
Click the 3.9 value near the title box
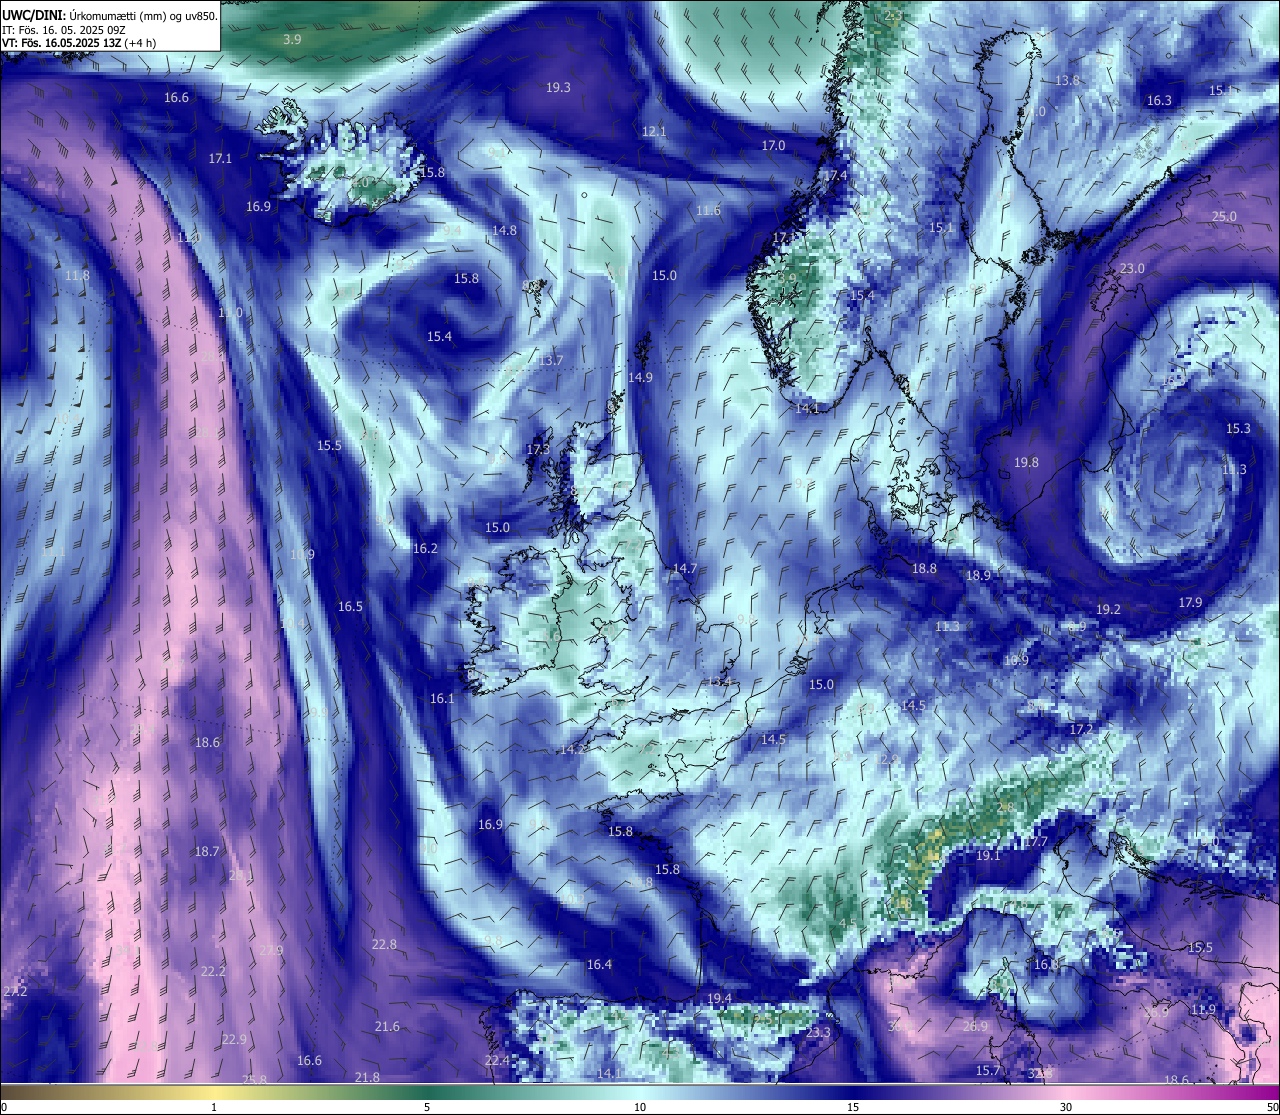click(x=292, y=40)
